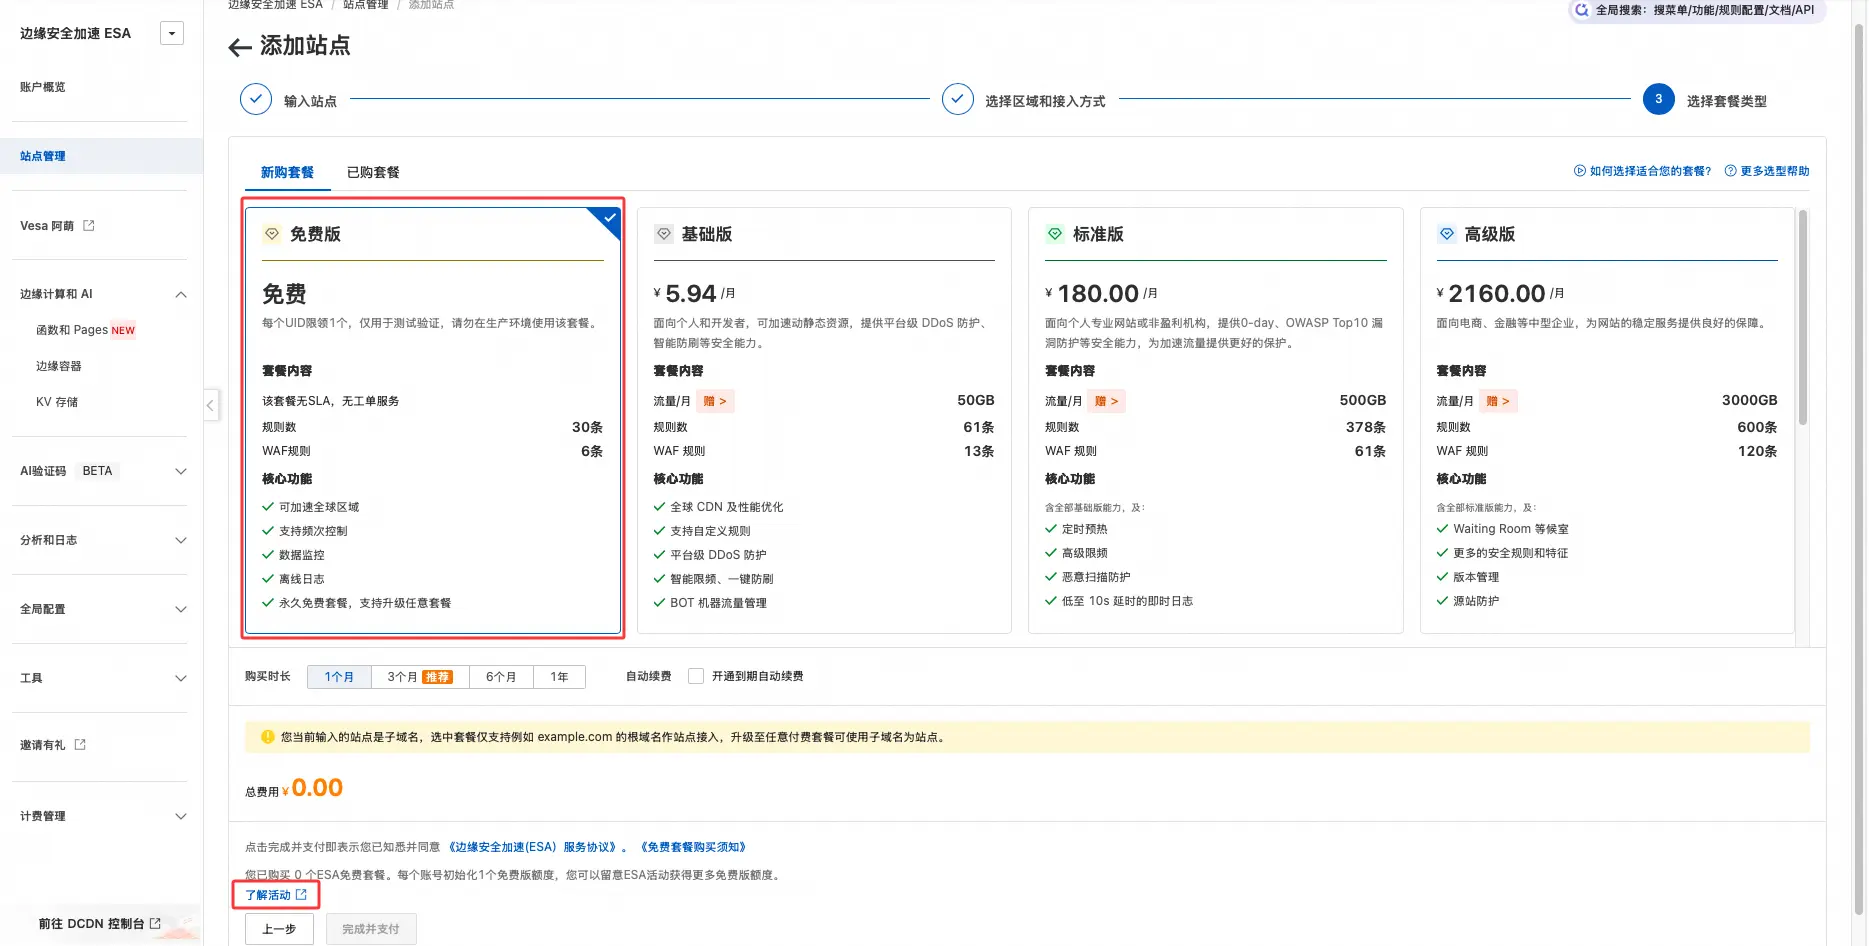Click the 基础版 plan diamond icon

[664, 234]
